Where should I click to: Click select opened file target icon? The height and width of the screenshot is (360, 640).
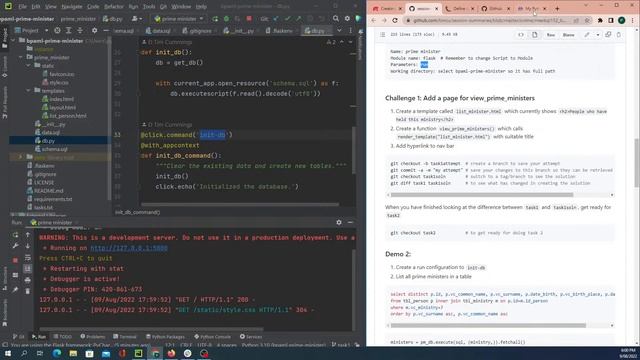[57, 31]
